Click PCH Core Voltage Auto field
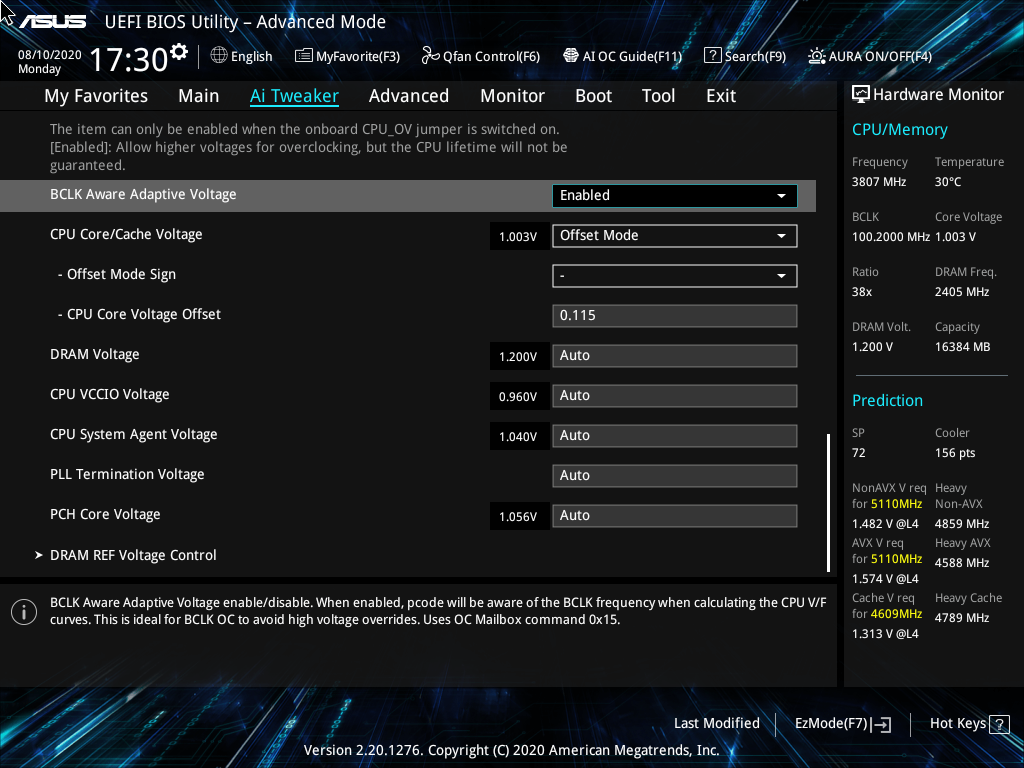 click(675, 516)
